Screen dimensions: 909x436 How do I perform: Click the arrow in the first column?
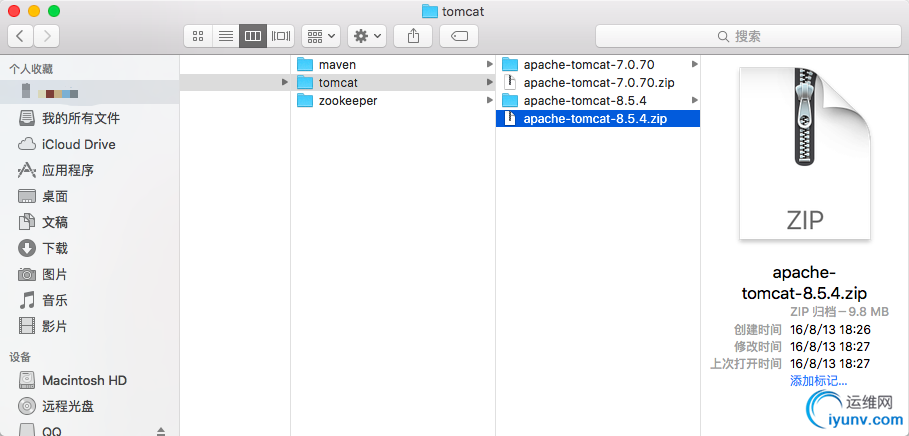[285, 82]
